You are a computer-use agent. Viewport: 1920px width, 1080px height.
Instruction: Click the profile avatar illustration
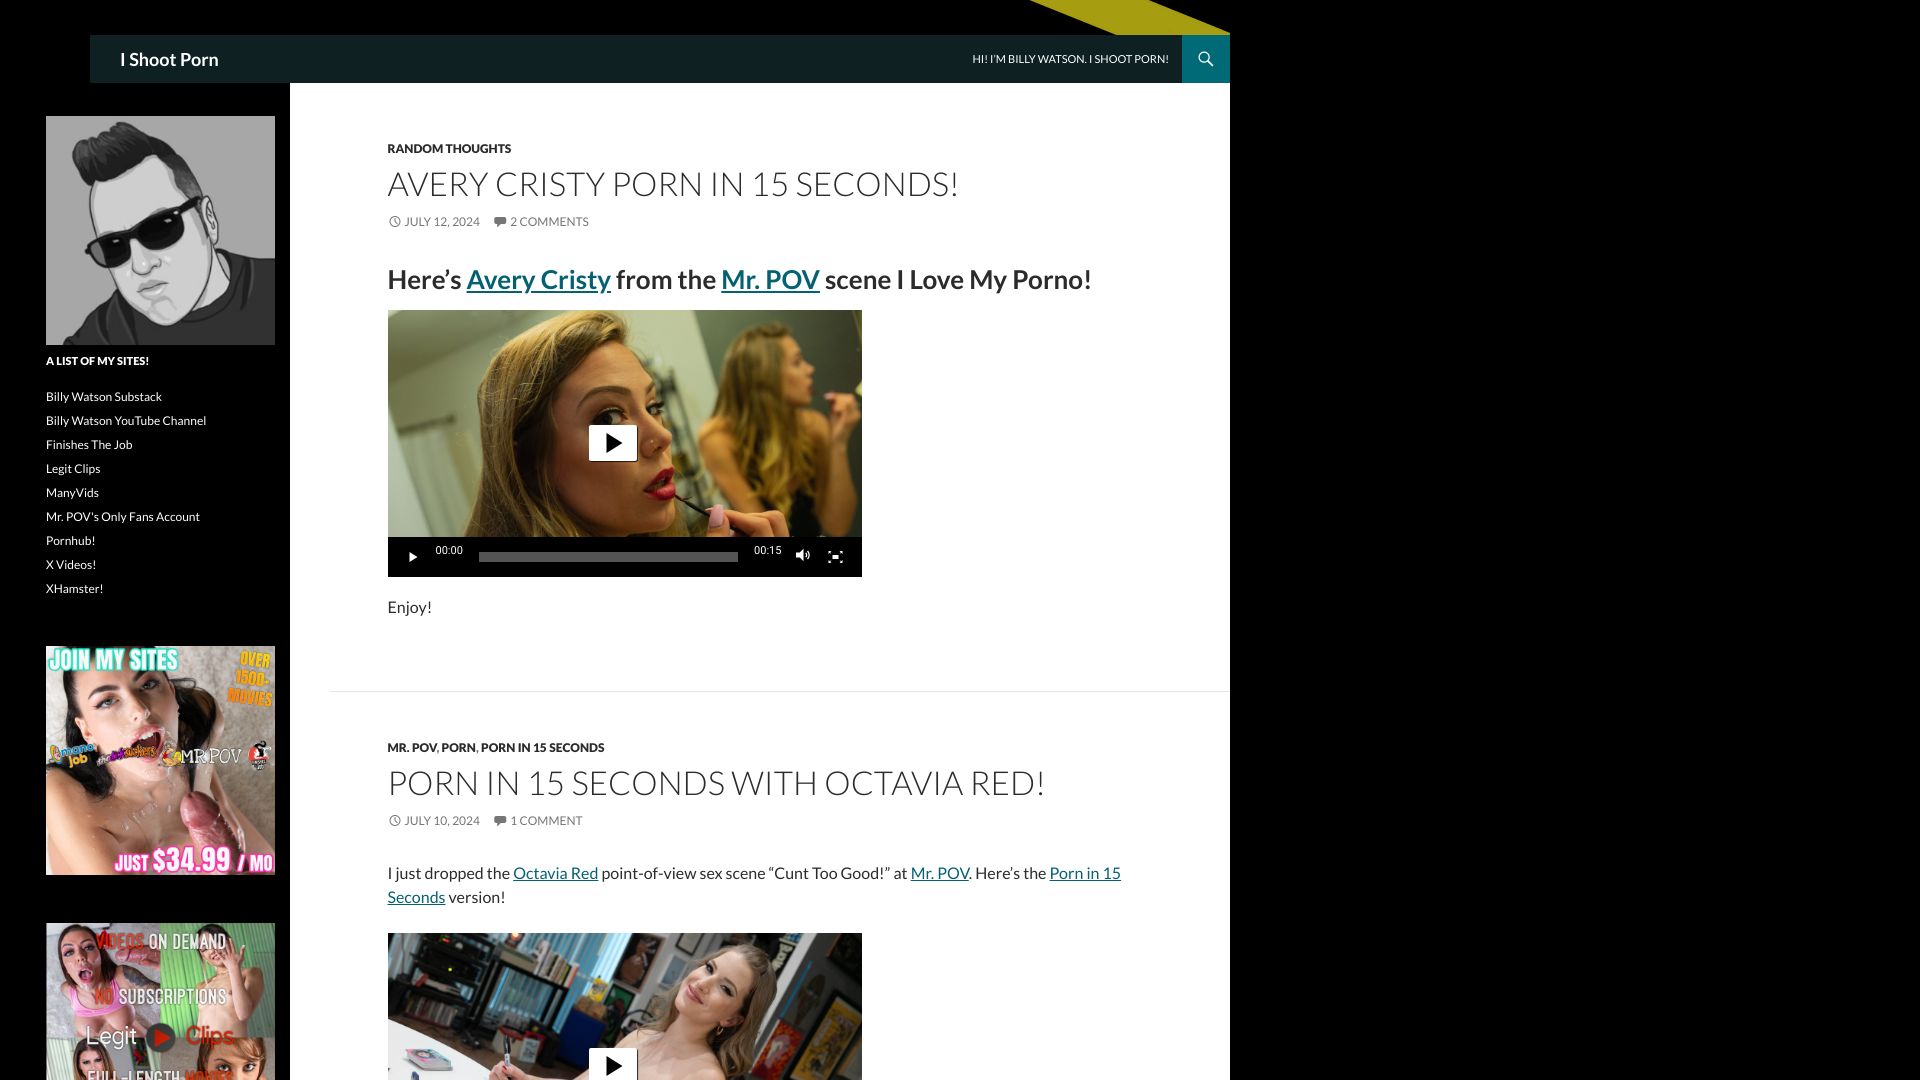tap(160, 230)
